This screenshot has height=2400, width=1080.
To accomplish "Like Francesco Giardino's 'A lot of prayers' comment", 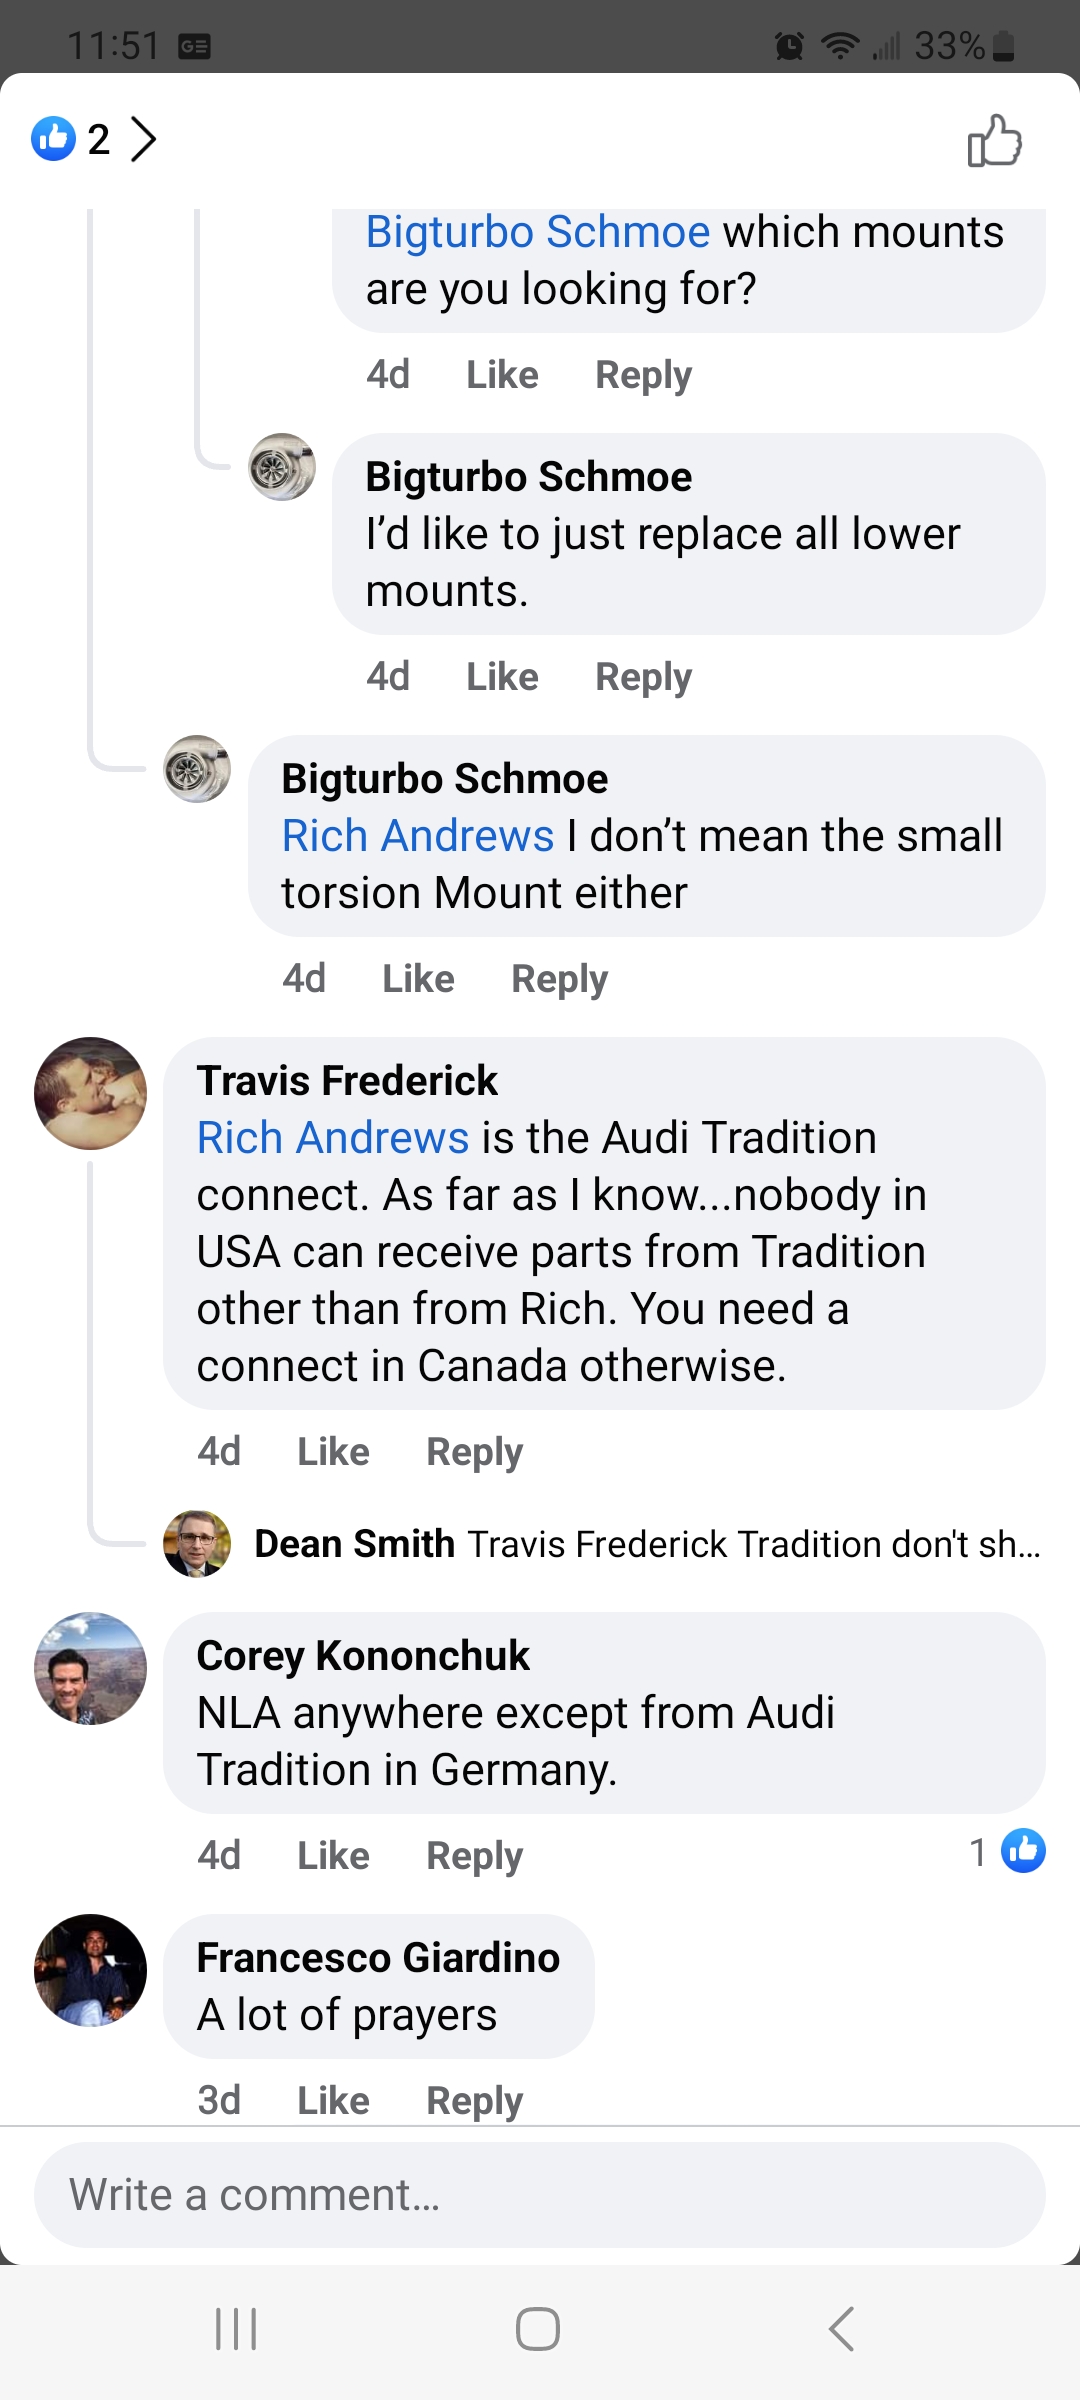I will pos(333,2100).
